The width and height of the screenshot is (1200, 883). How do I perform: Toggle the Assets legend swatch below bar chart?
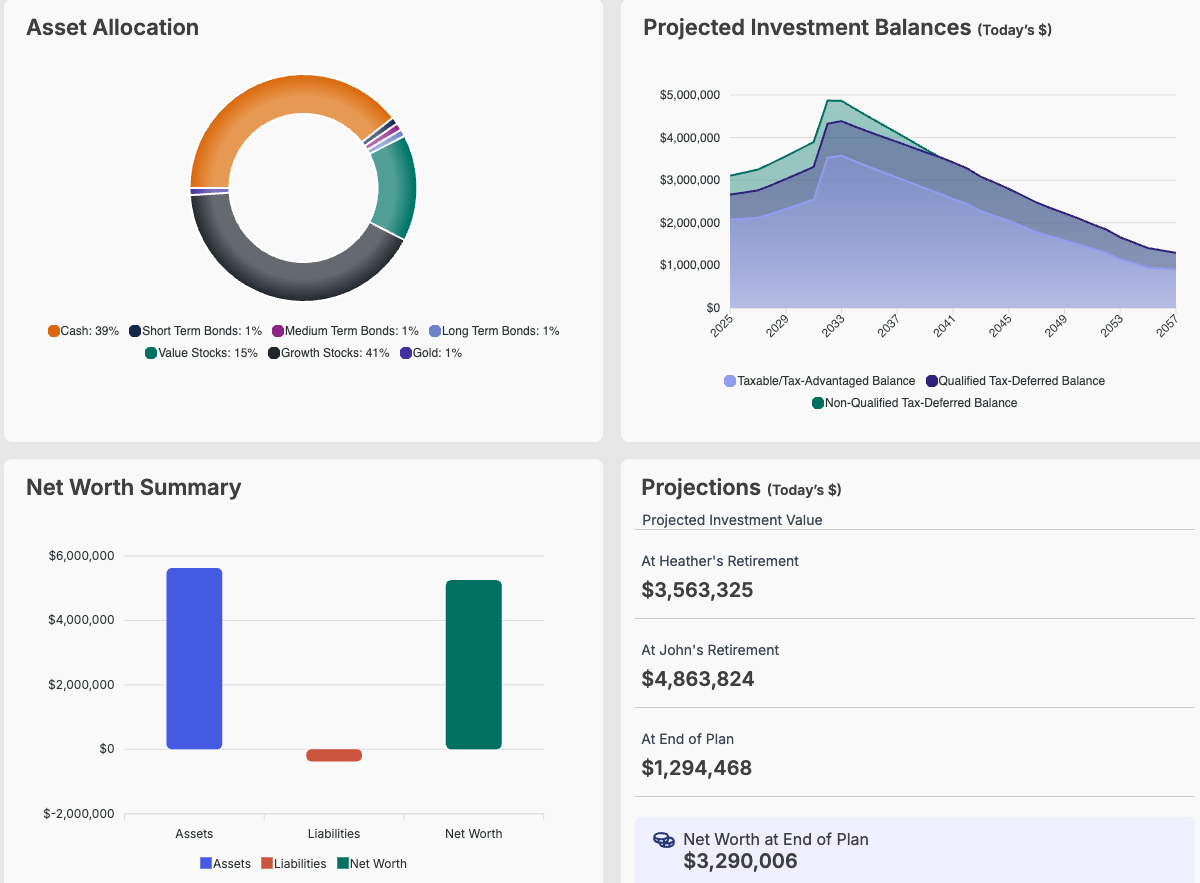(x=207, y=863)
